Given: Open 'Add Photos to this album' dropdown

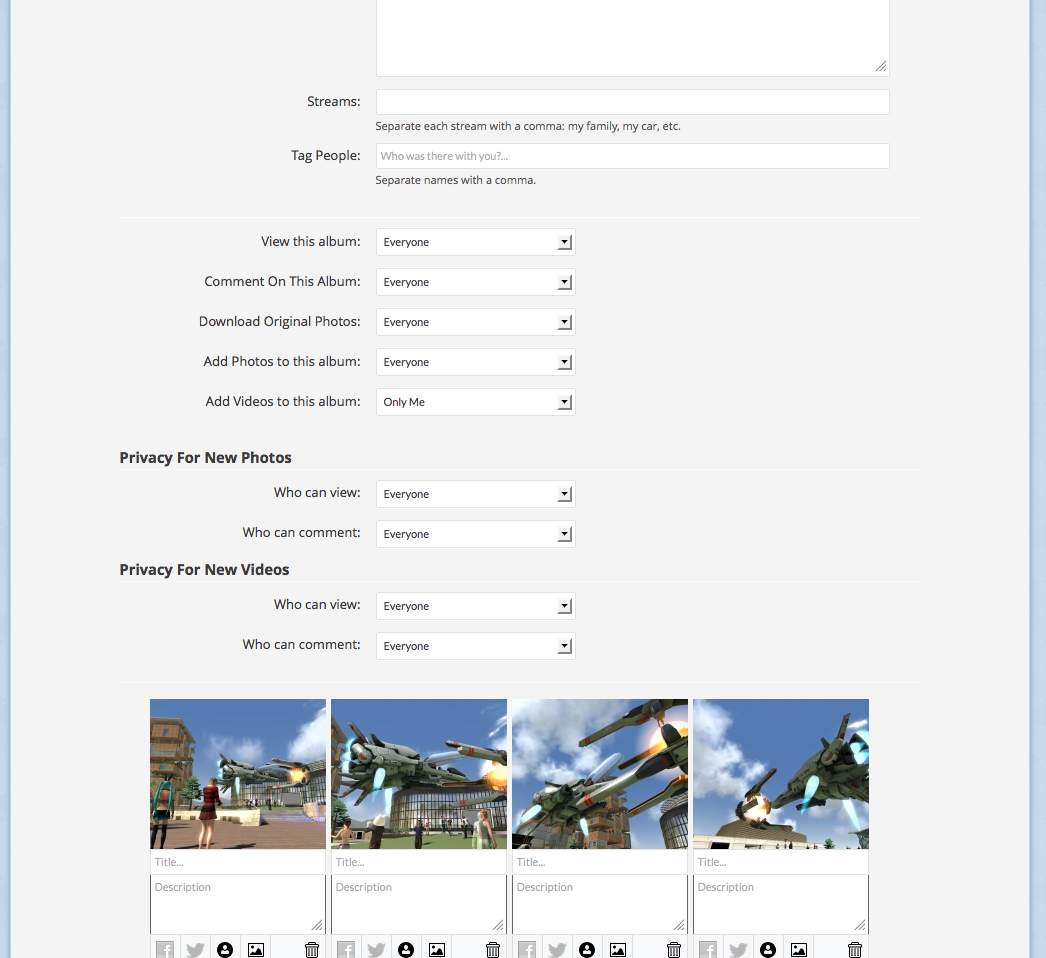Looking at the screenshot, I should [476, 362].
